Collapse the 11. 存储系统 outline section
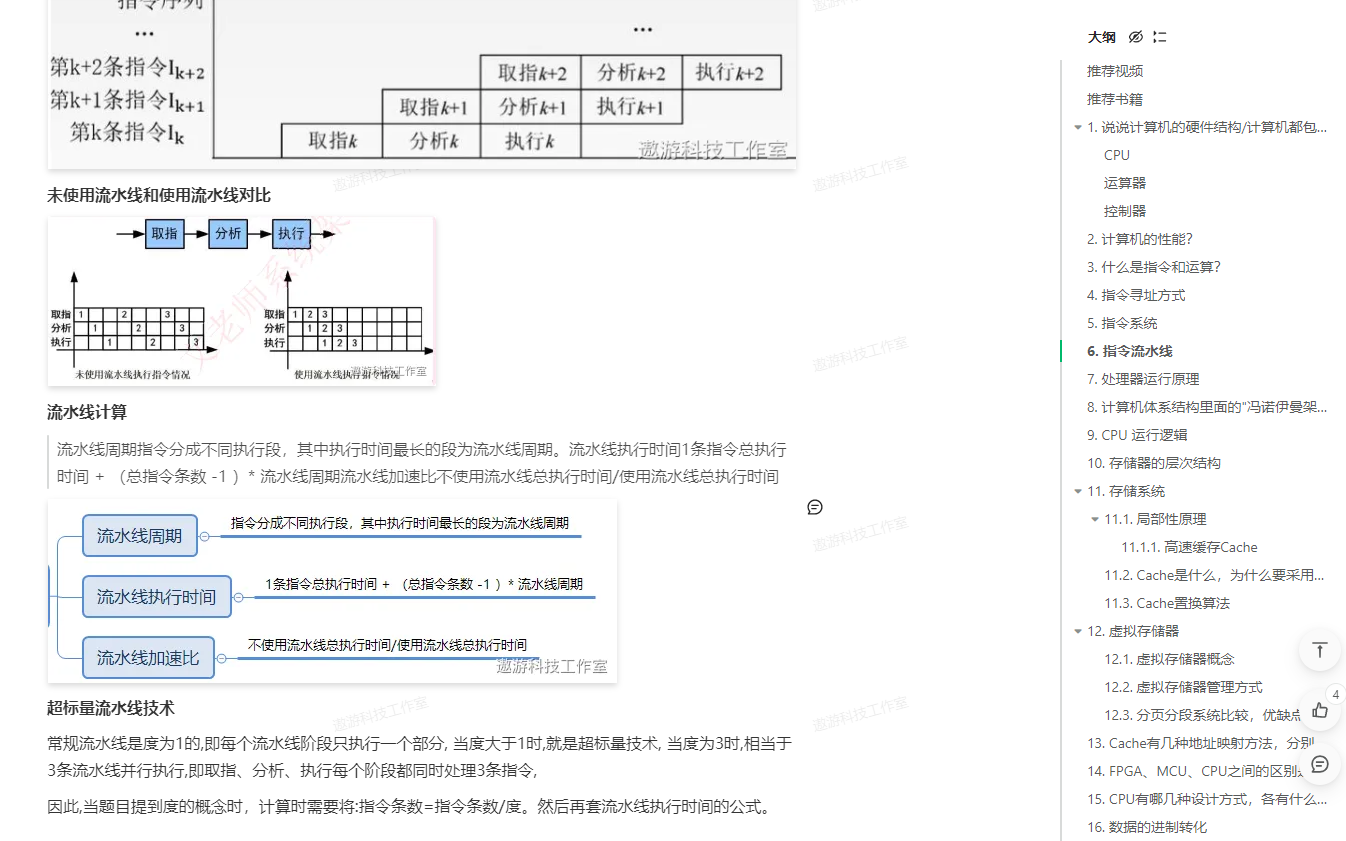1346x841 pixels. (x=1077, y=492)
